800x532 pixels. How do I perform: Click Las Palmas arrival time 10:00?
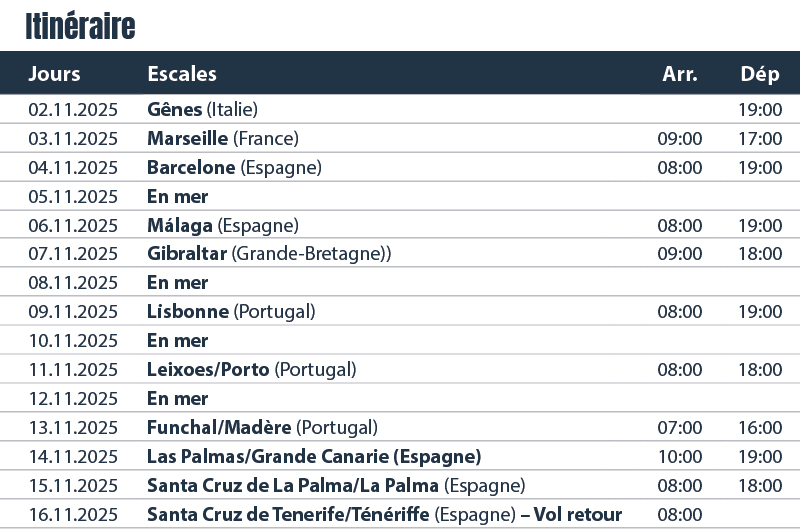[680, 457]
